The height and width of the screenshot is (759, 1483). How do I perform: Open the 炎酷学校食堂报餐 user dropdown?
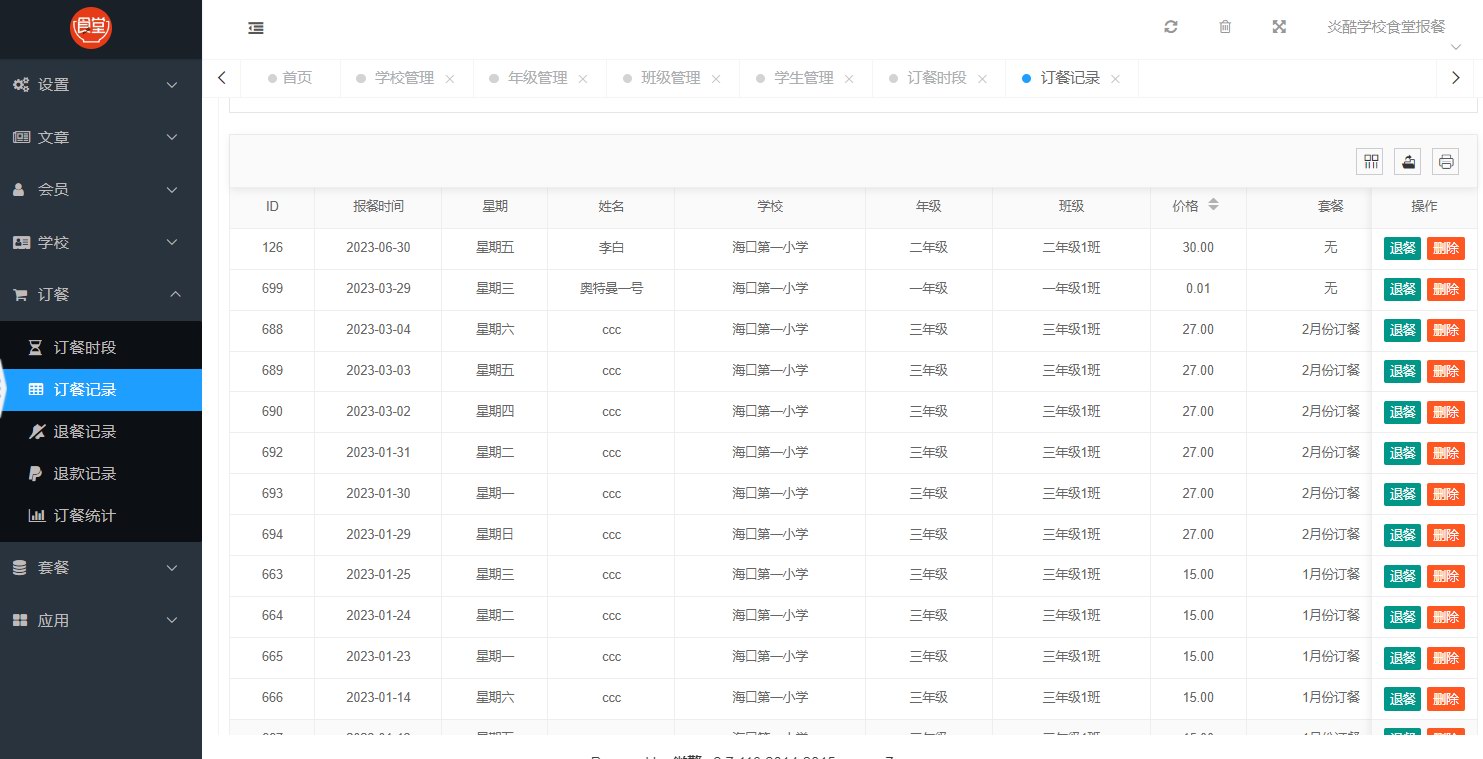point(1386,27)
